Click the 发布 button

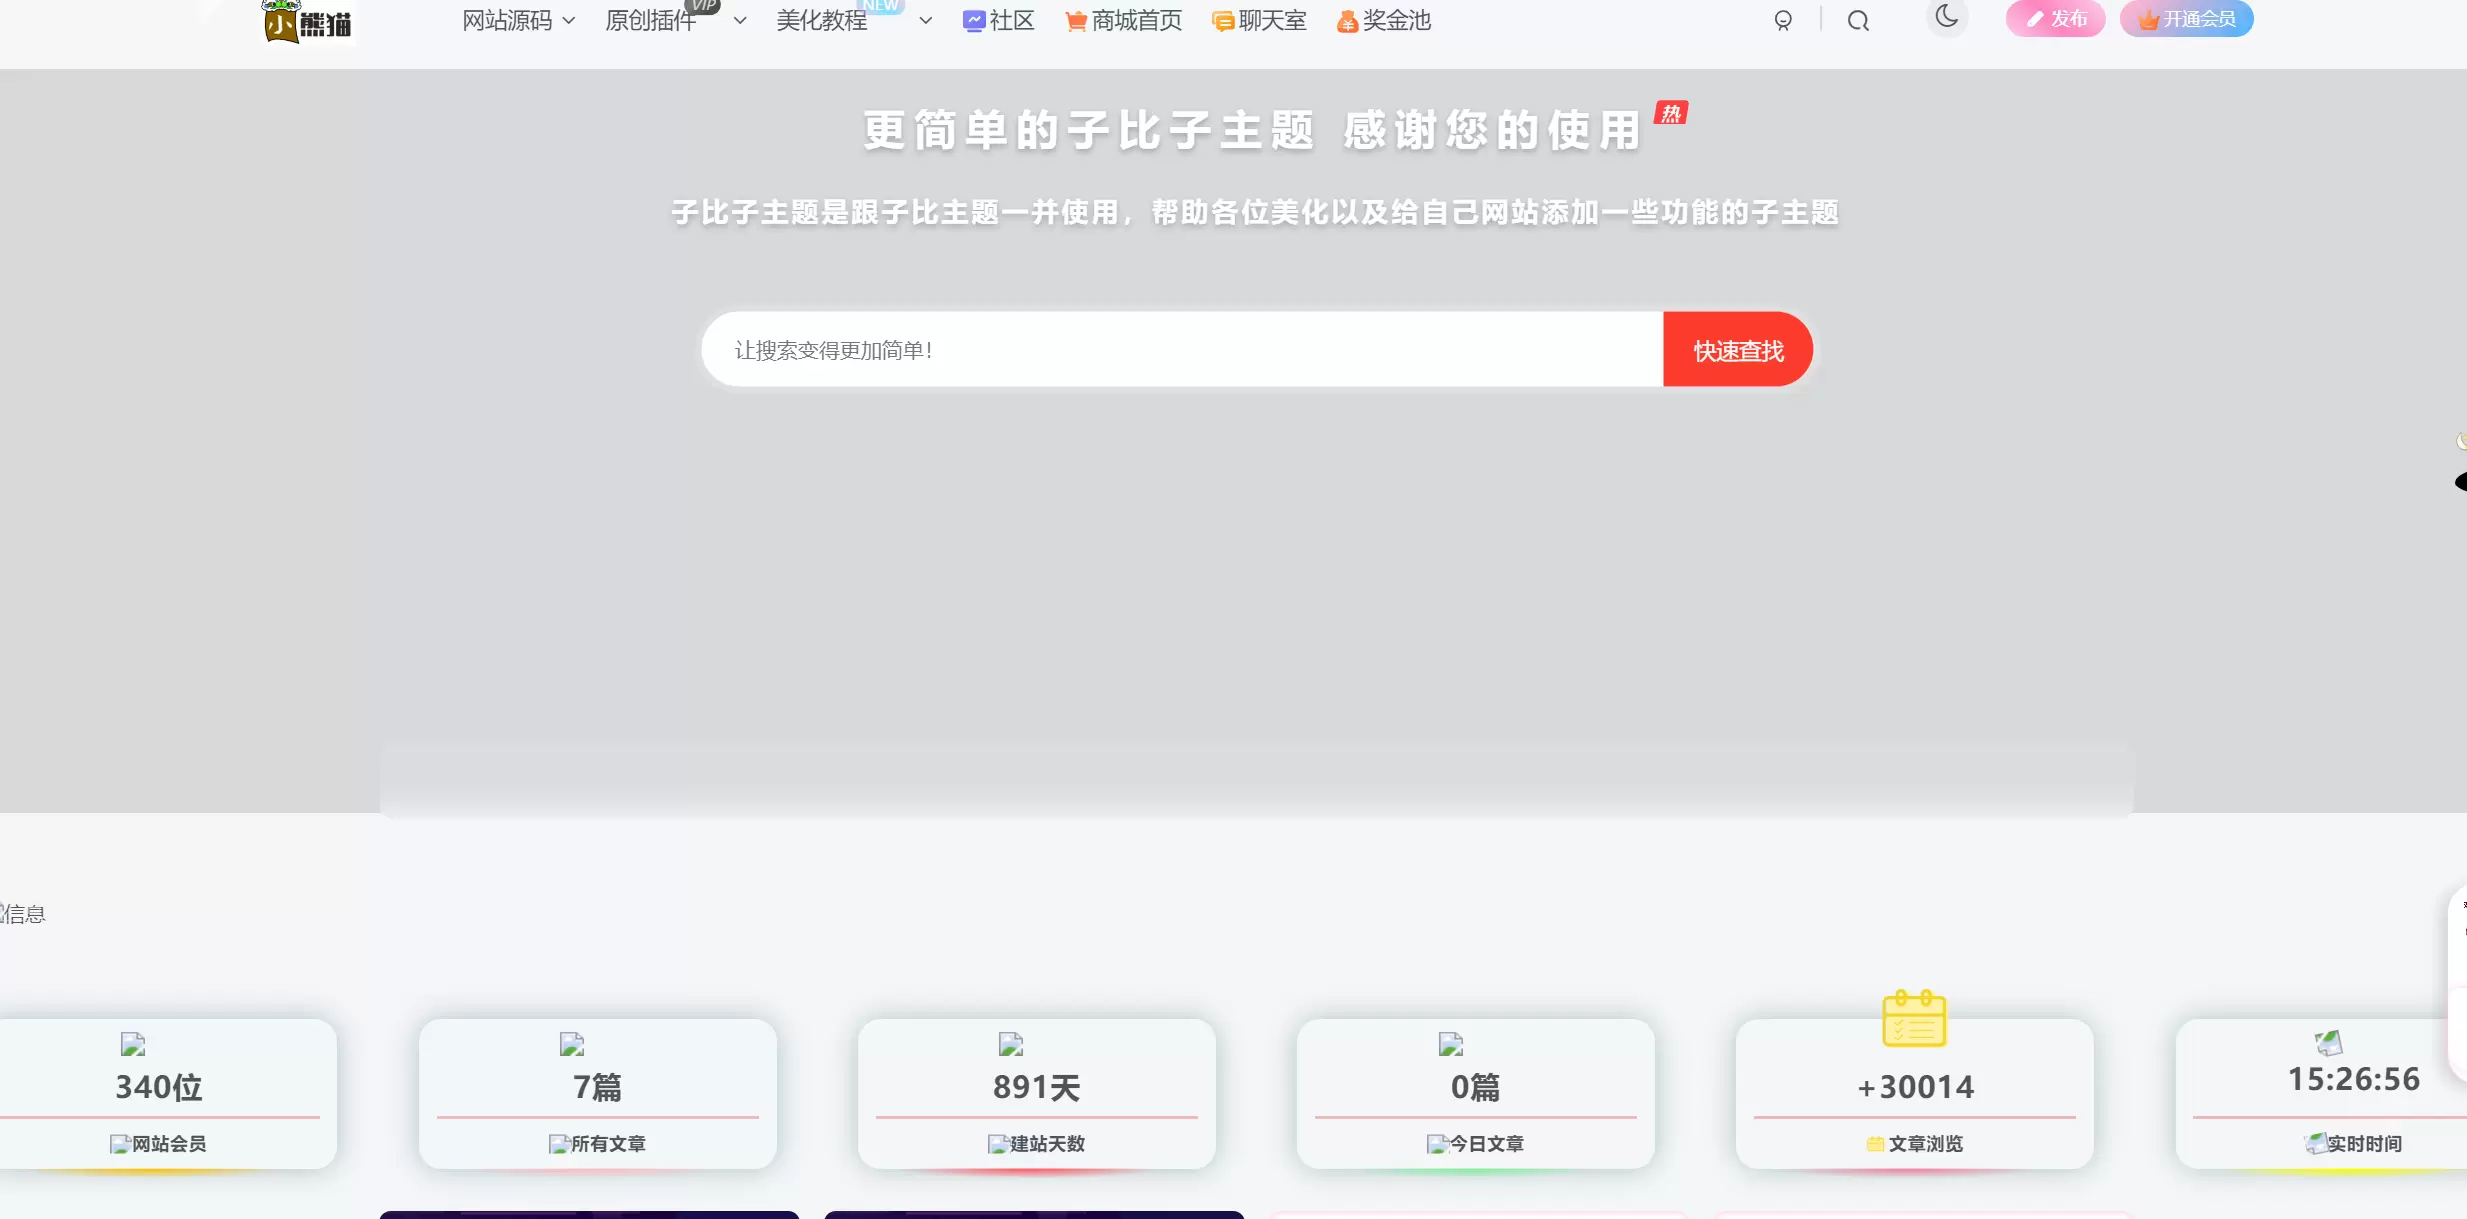[x=2056, y=19]
